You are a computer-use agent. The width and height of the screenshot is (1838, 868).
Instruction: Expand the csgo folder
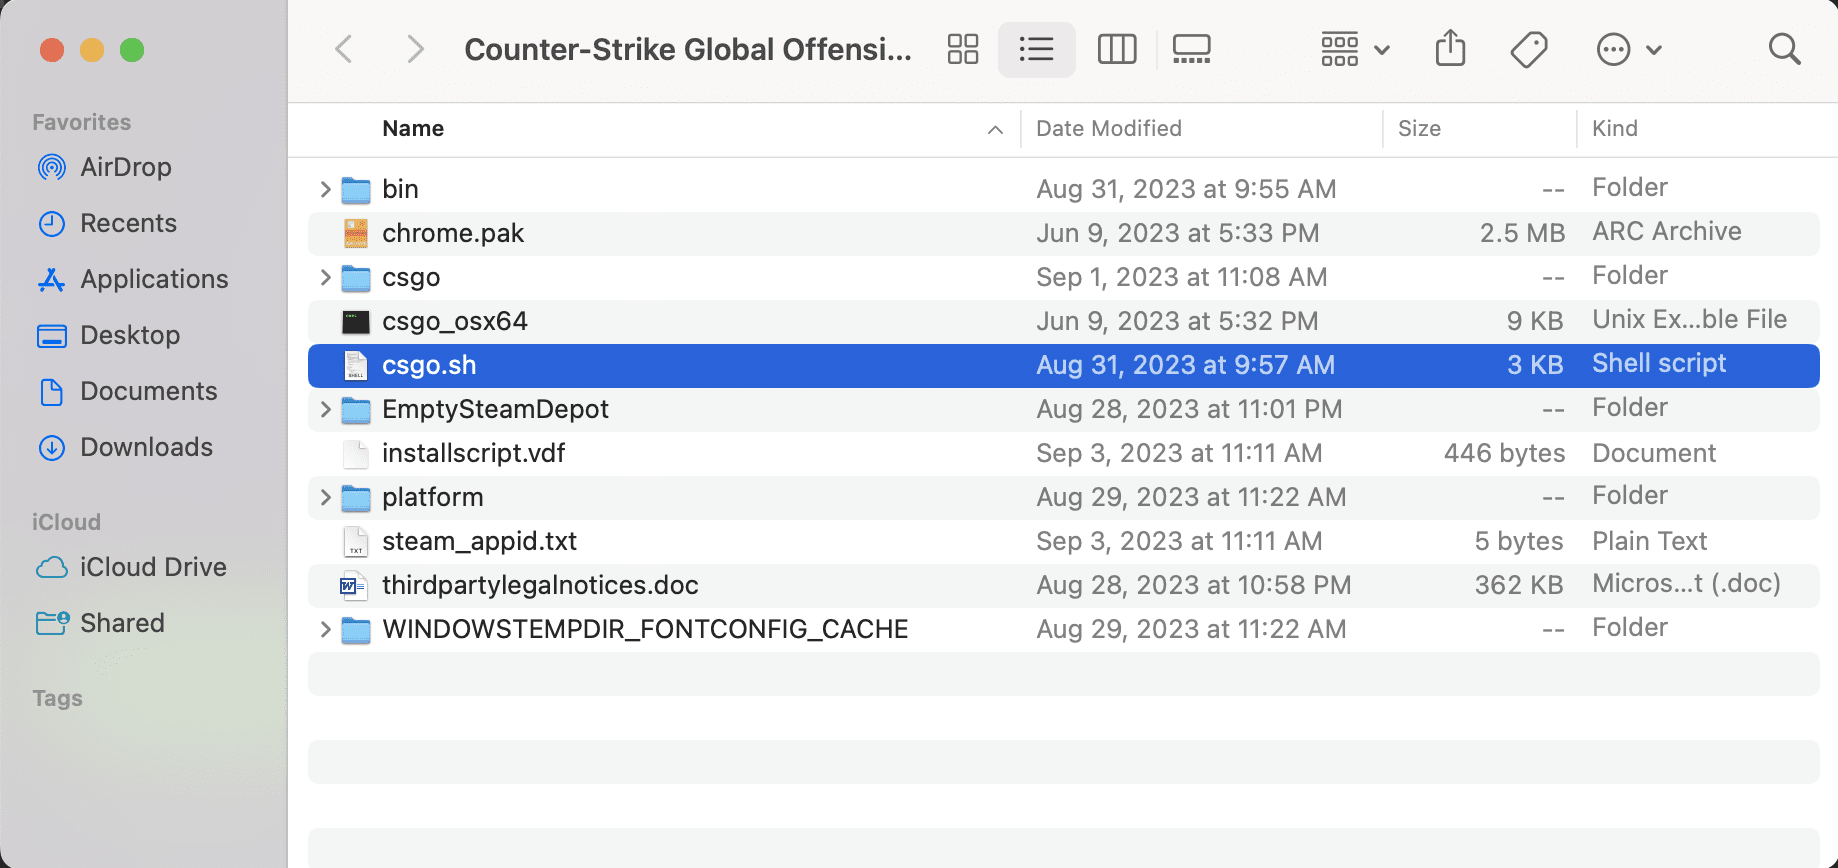click(325, 277)
